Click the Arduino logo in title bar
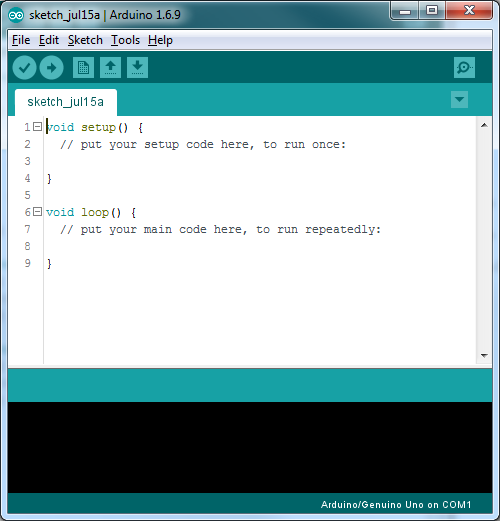The image size is (500, 521). [x=16, y=15]
